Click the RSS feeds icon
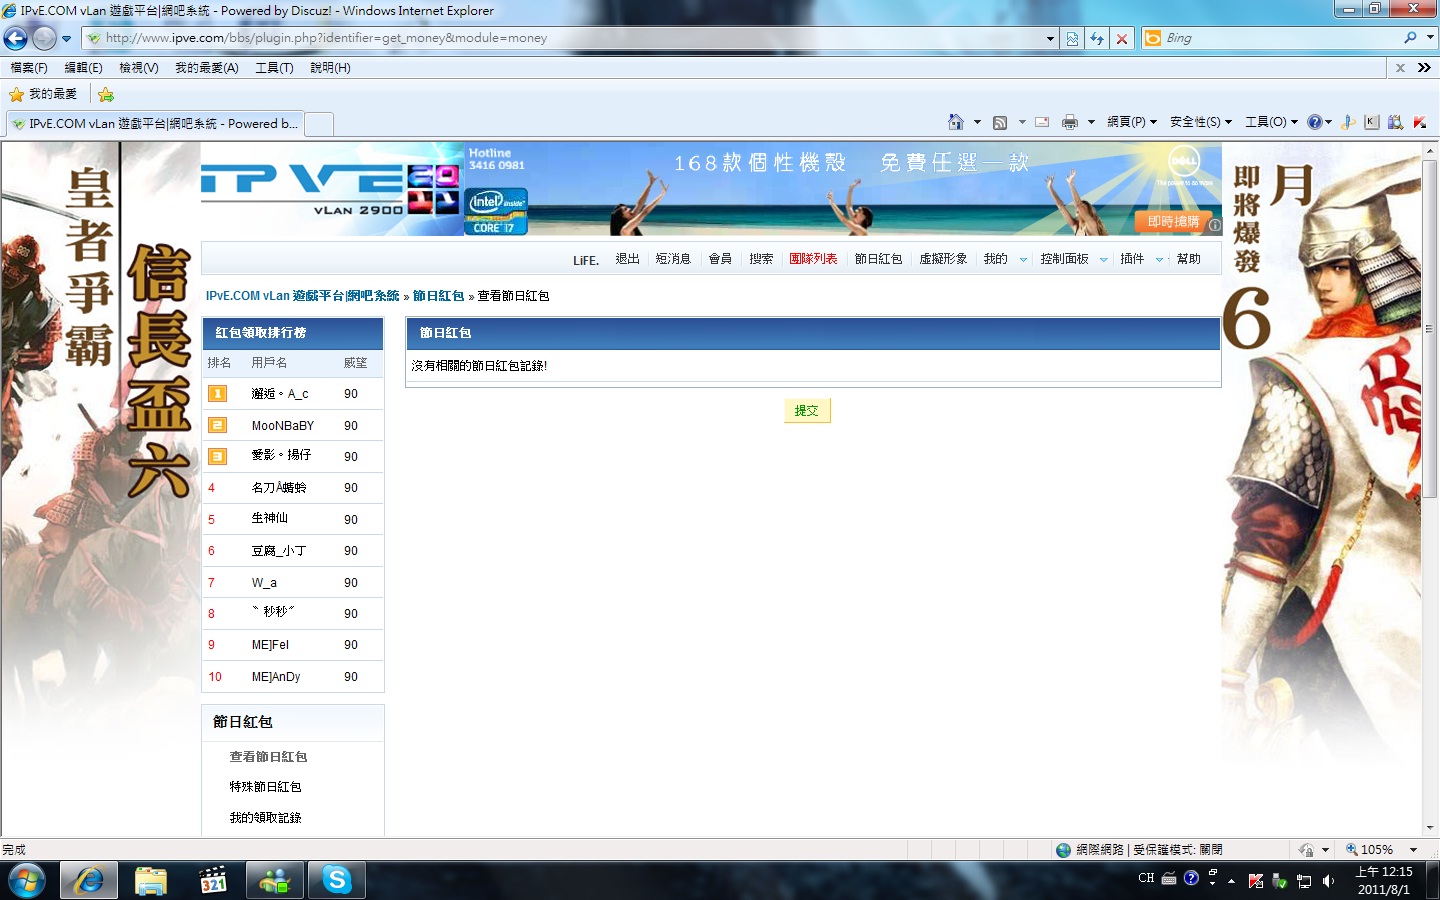Image resolution: width=1440 pixels, height=900 pixels. click(x=999, y=122)
